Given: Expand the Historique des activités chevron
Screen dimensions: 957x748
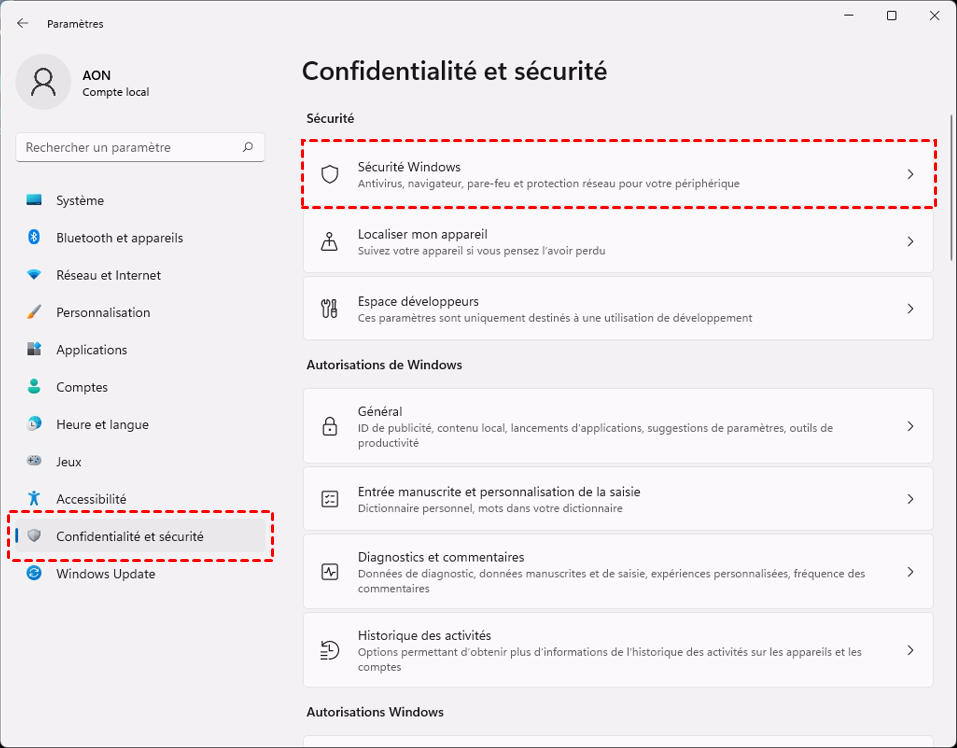Looking at the screenshot, I should click(910, 650).
